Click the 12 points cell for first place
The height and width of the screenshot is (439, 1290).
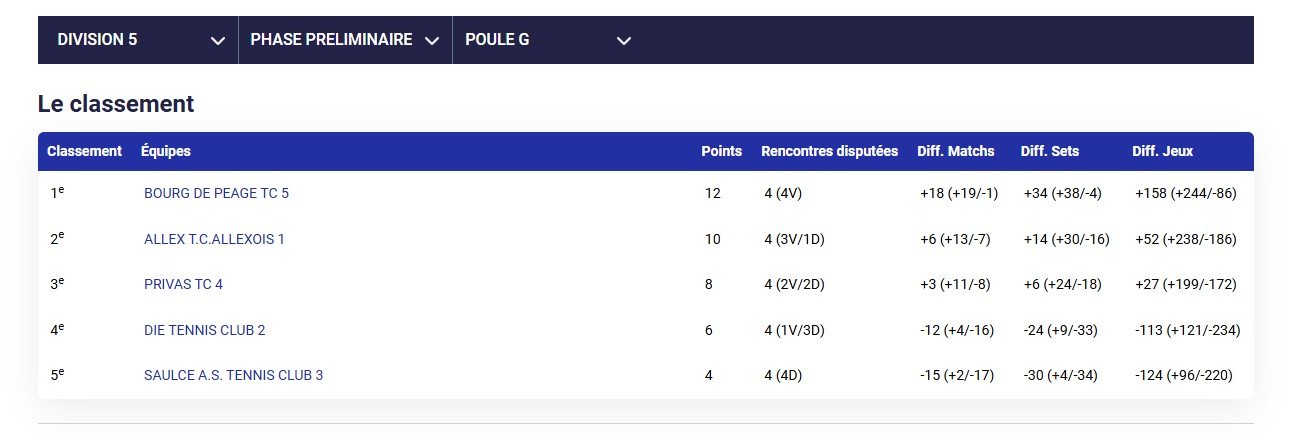click(712, 193)
